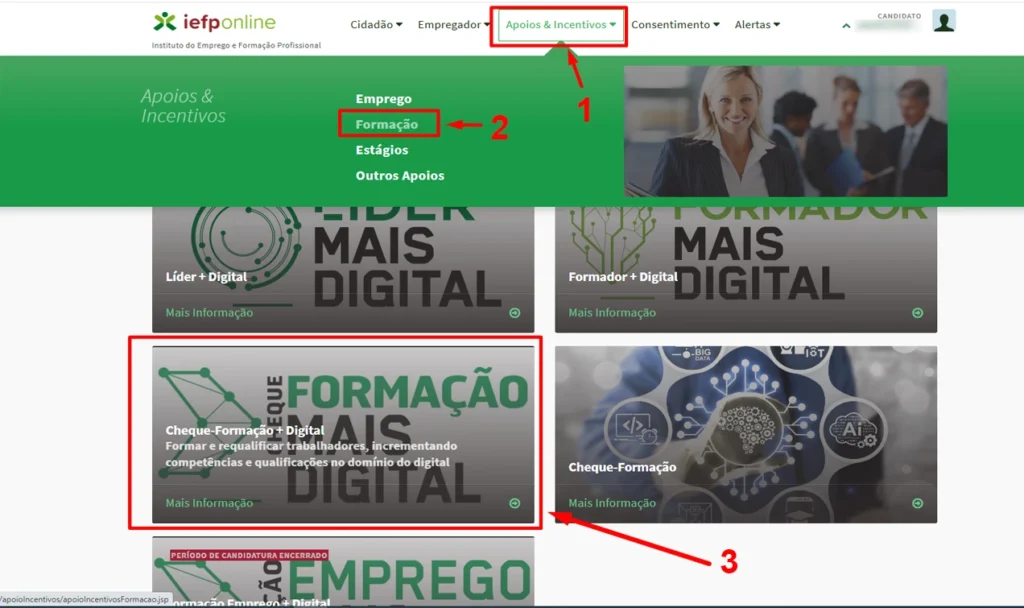
Task: Expand the Cidadão dropdown menu
Action: coord(376,24)
